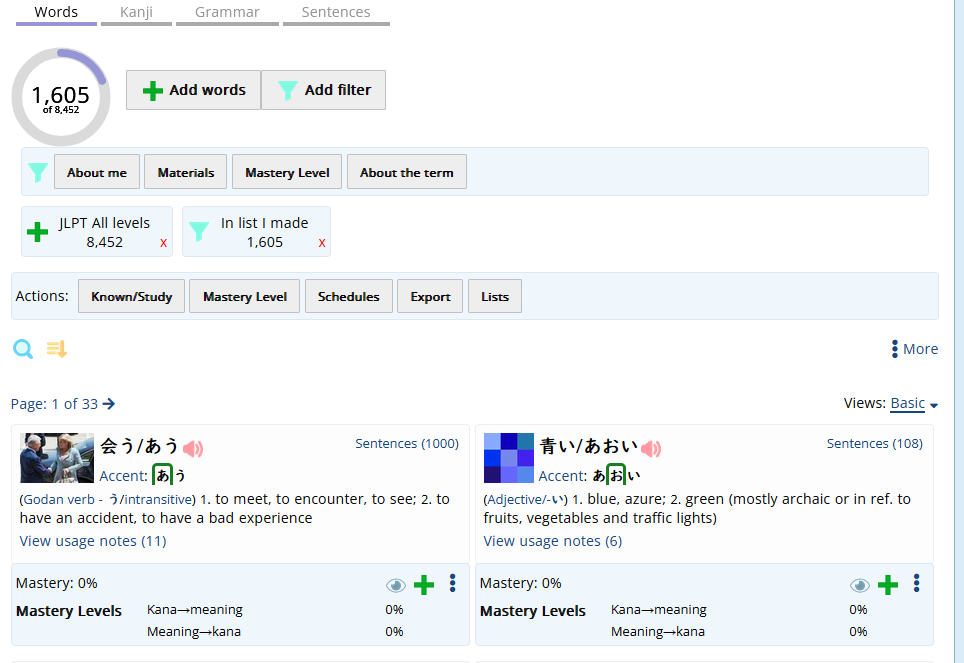The image size is (964, 663).
Task: Click the Accent link under 会う
Action: 123,476
